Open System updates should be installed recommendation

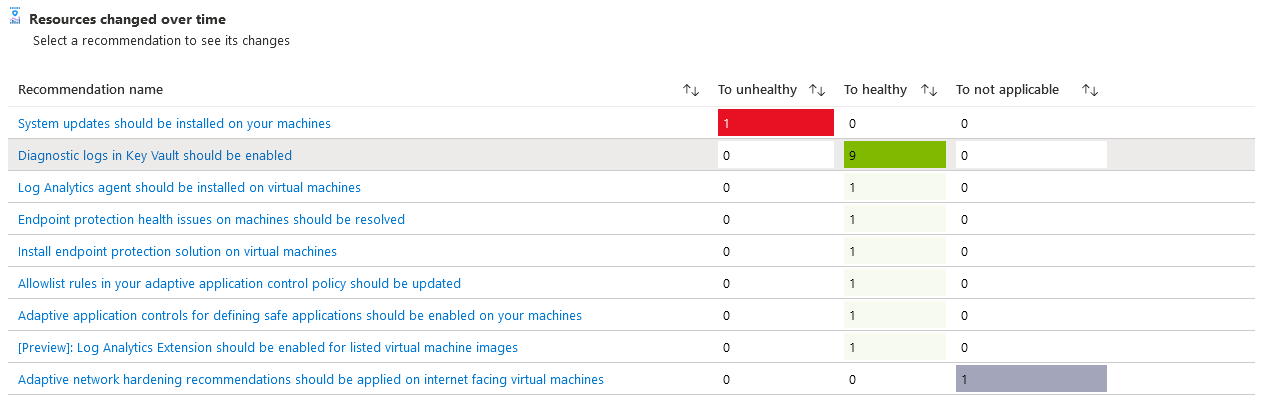pyautogui.click(x=174, y=124)
